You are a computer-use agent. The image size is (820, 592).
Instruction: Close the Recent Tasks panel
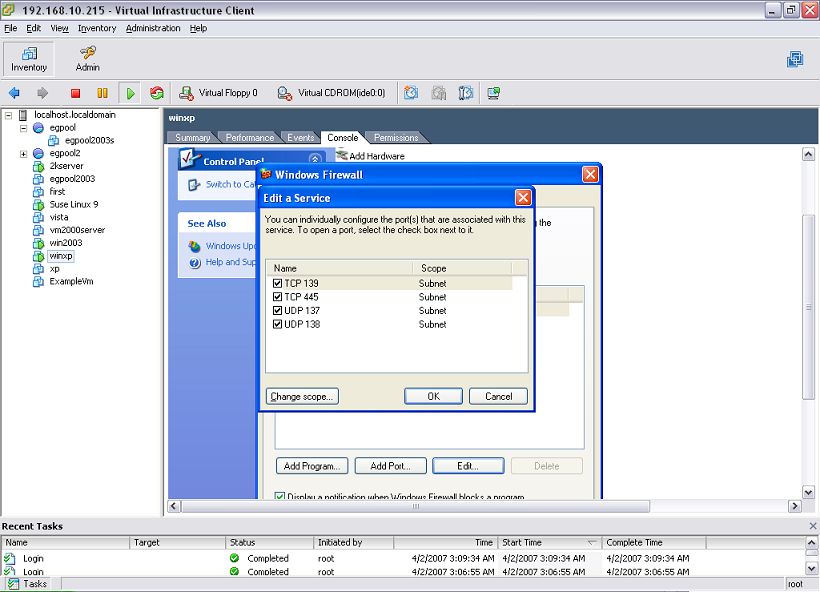click(813, 526)
